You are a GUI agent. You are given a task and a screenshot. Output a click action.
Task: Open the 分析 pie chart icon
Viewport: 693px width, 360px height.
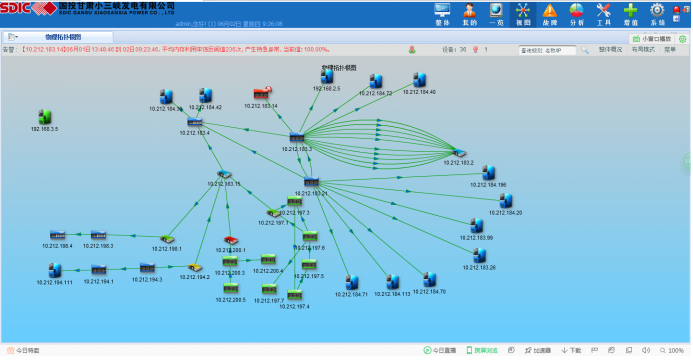(577, 15)
